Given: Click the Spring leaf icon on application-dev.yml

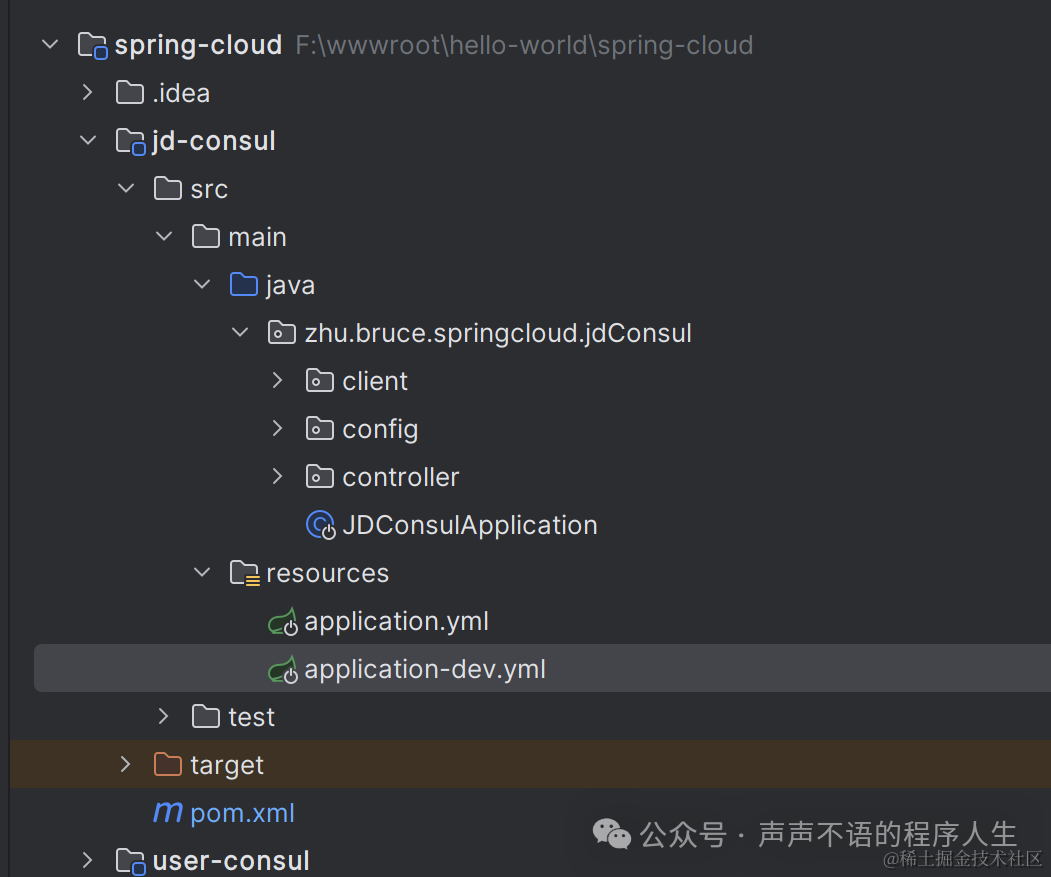Looking at the screenshot, I should pyautogui.click(x=283, y=668).
